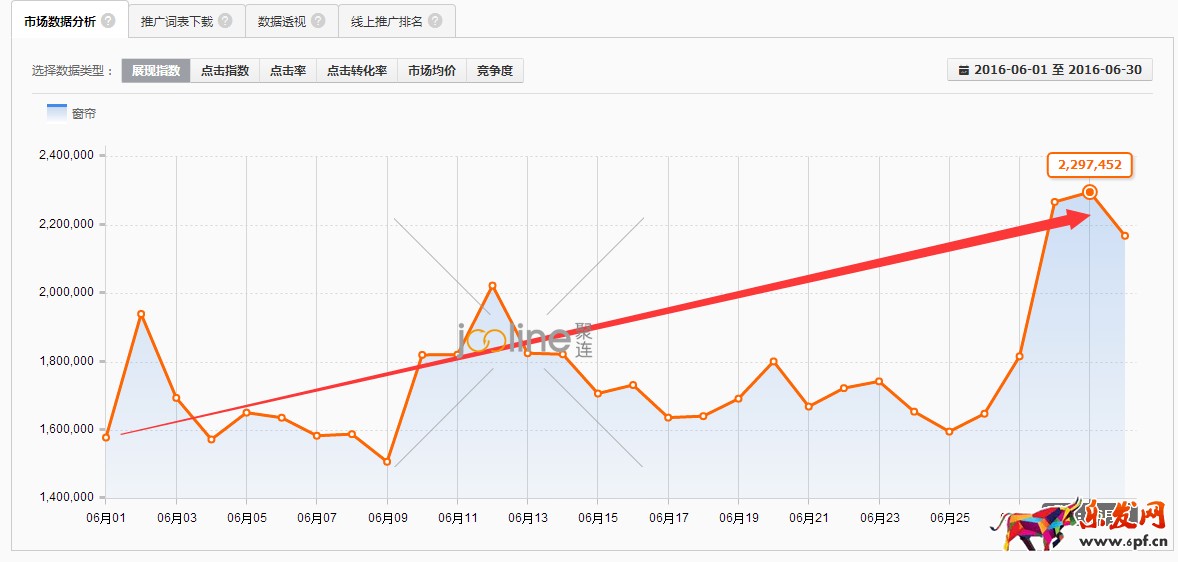Go to 线上推广排名 tab
This screenshot has height=562, width=1178.
click(387, 21)
